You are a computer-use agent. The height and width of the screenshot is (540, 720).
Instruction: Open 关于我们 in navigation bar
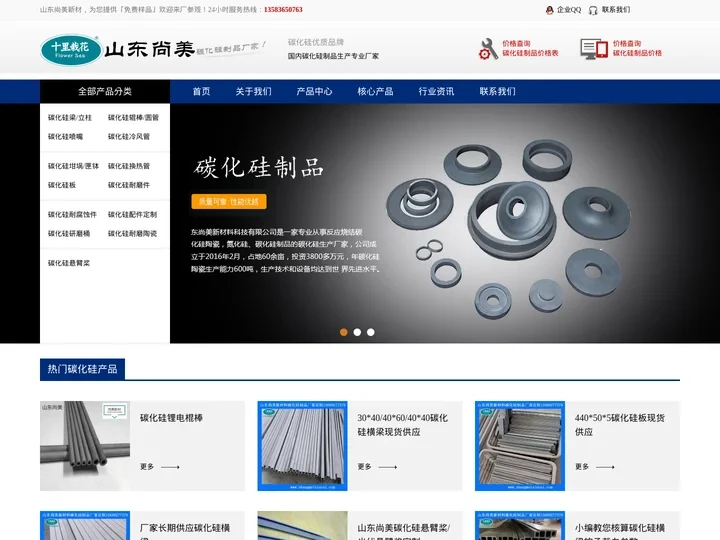253,91
